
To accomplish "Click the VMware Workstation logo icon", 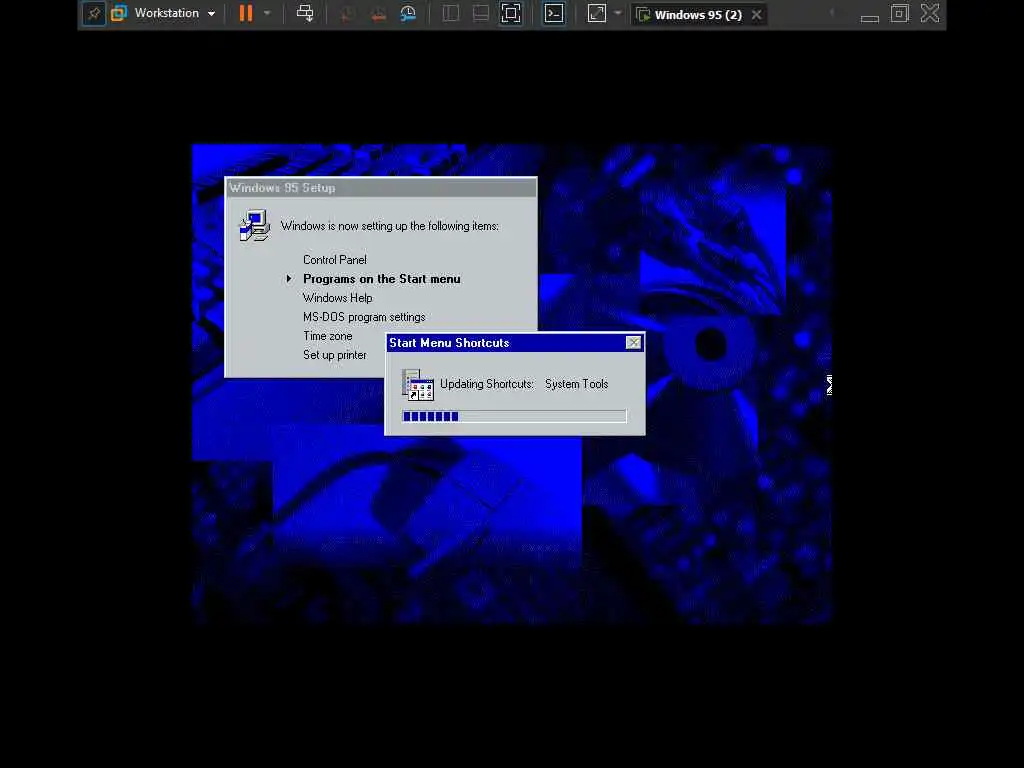I will tap(119, 13).
